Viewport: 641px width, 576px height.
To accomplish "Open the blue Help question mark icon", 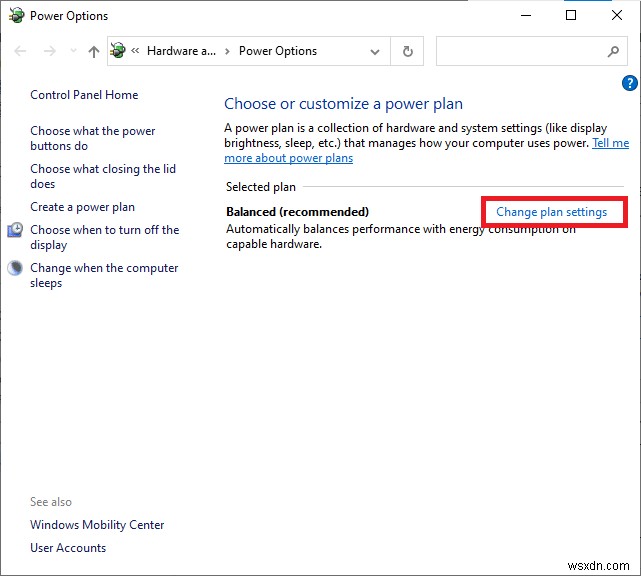I will point(630,83).
